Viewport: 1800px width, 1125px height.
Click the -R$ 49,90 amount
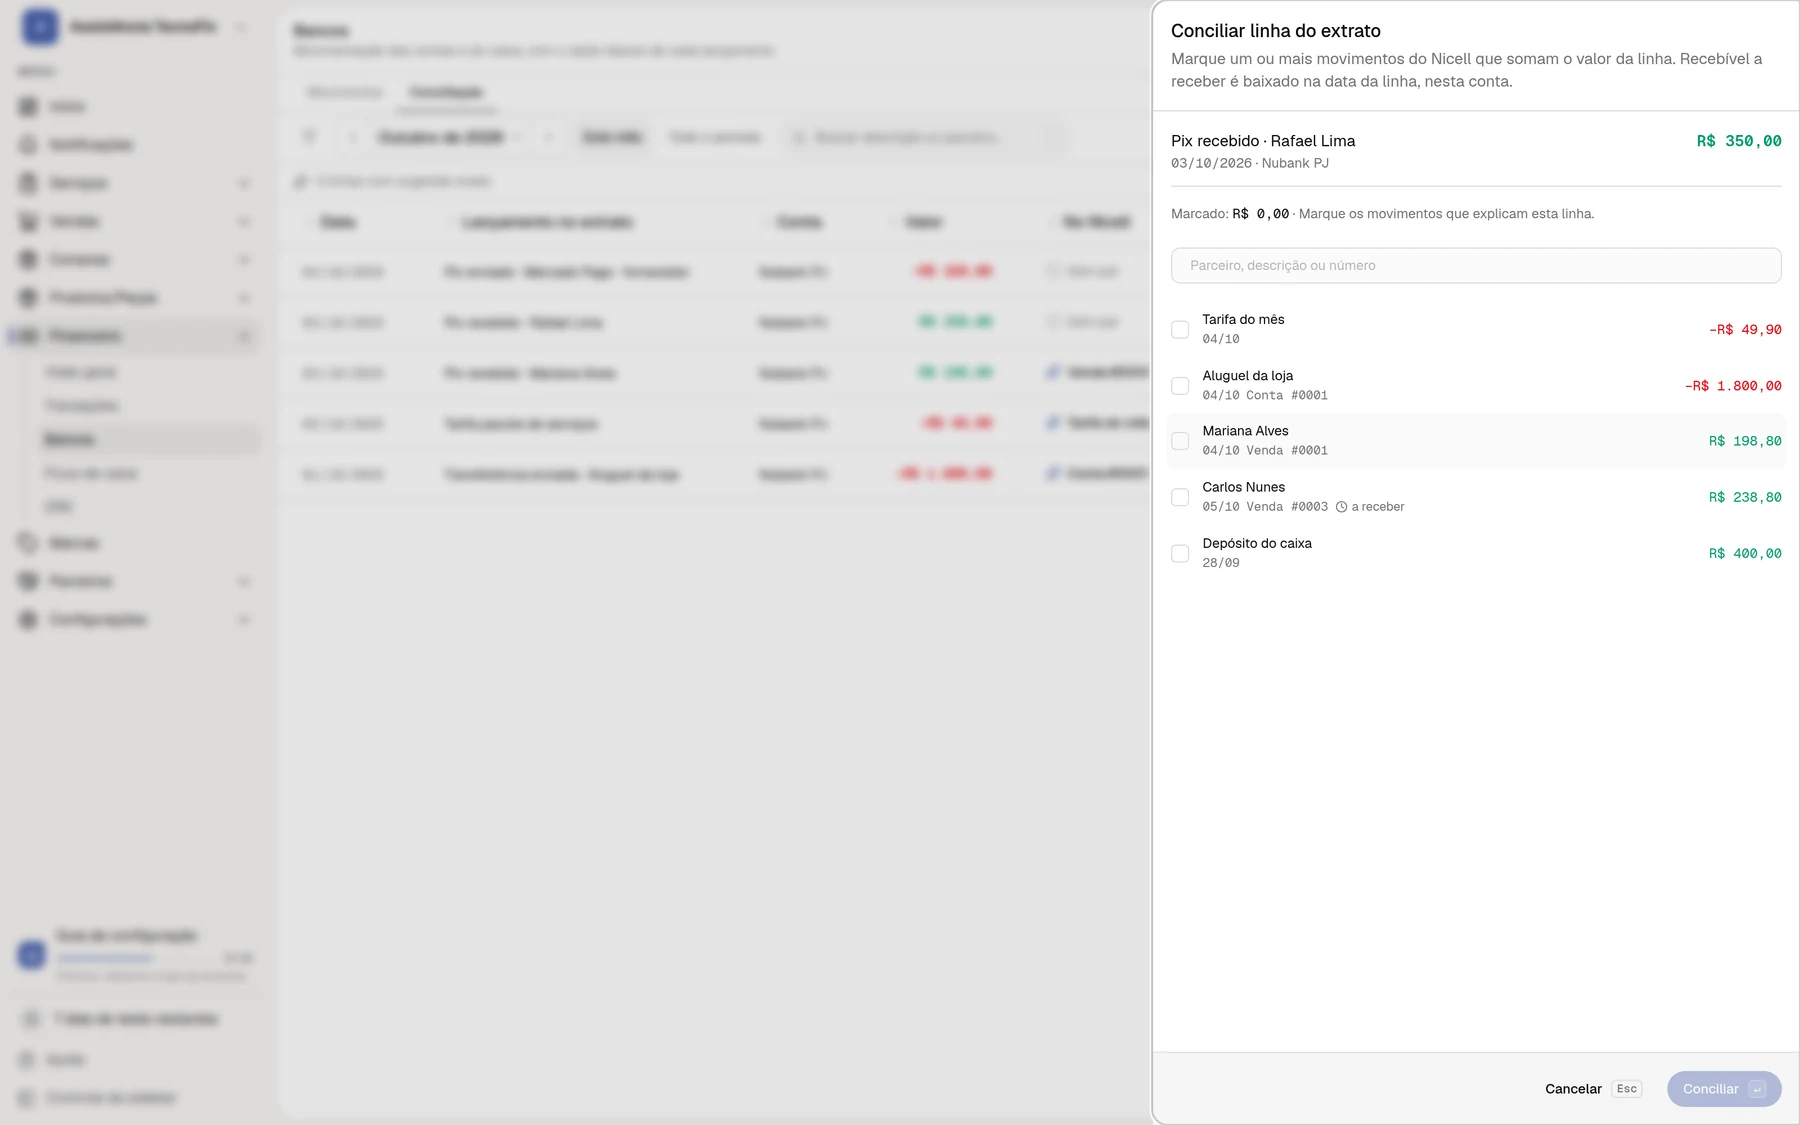coord(1745,329)
